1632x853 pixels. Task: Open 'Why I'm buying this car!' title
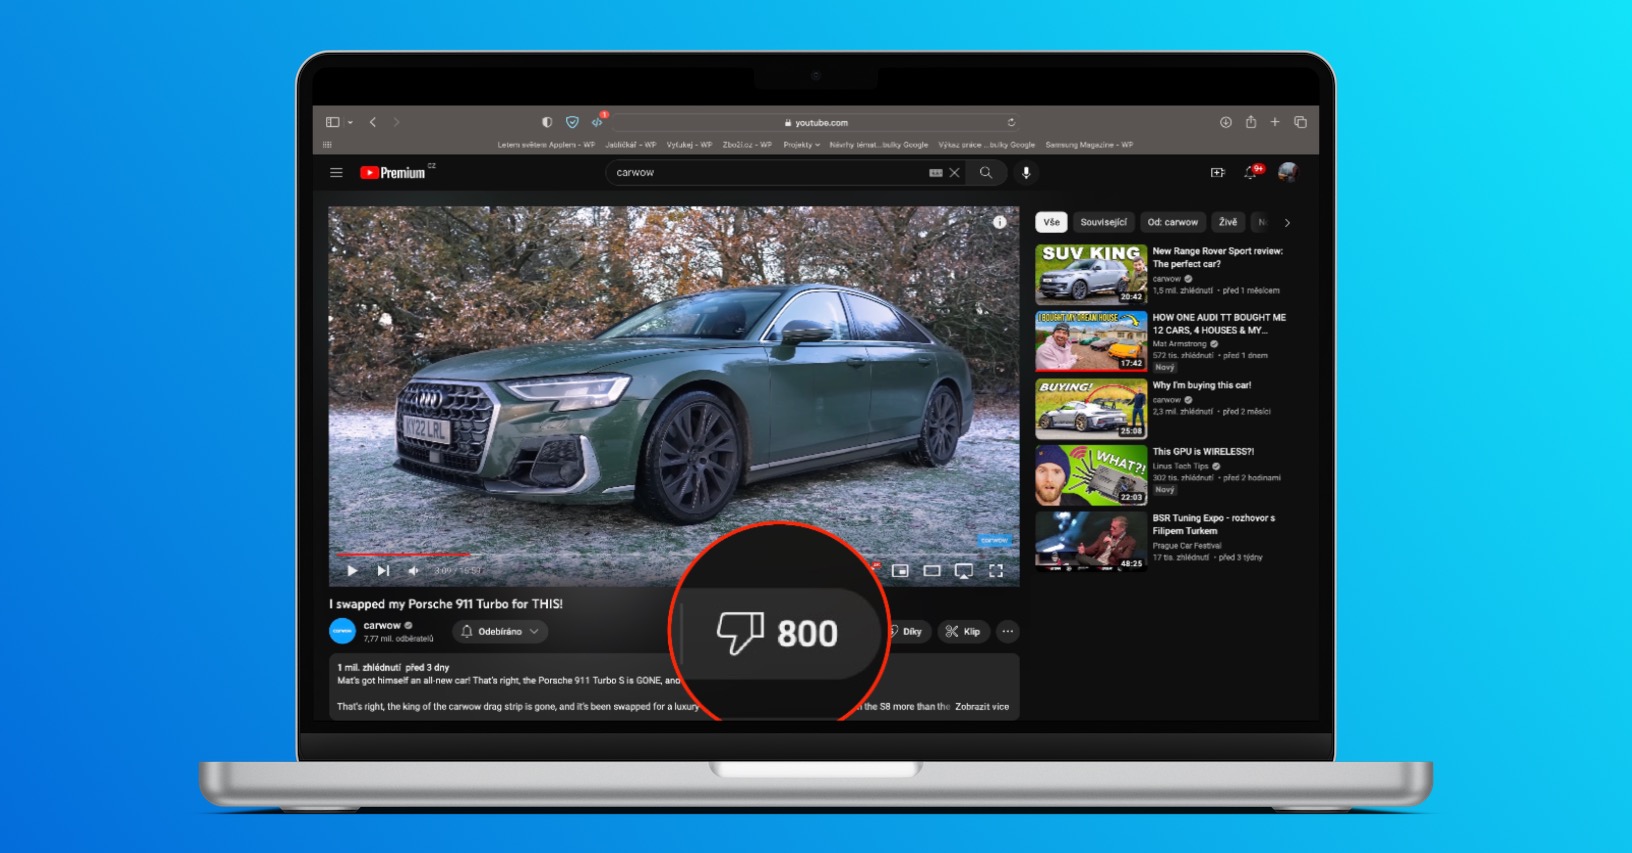[x=1202, y=385]
